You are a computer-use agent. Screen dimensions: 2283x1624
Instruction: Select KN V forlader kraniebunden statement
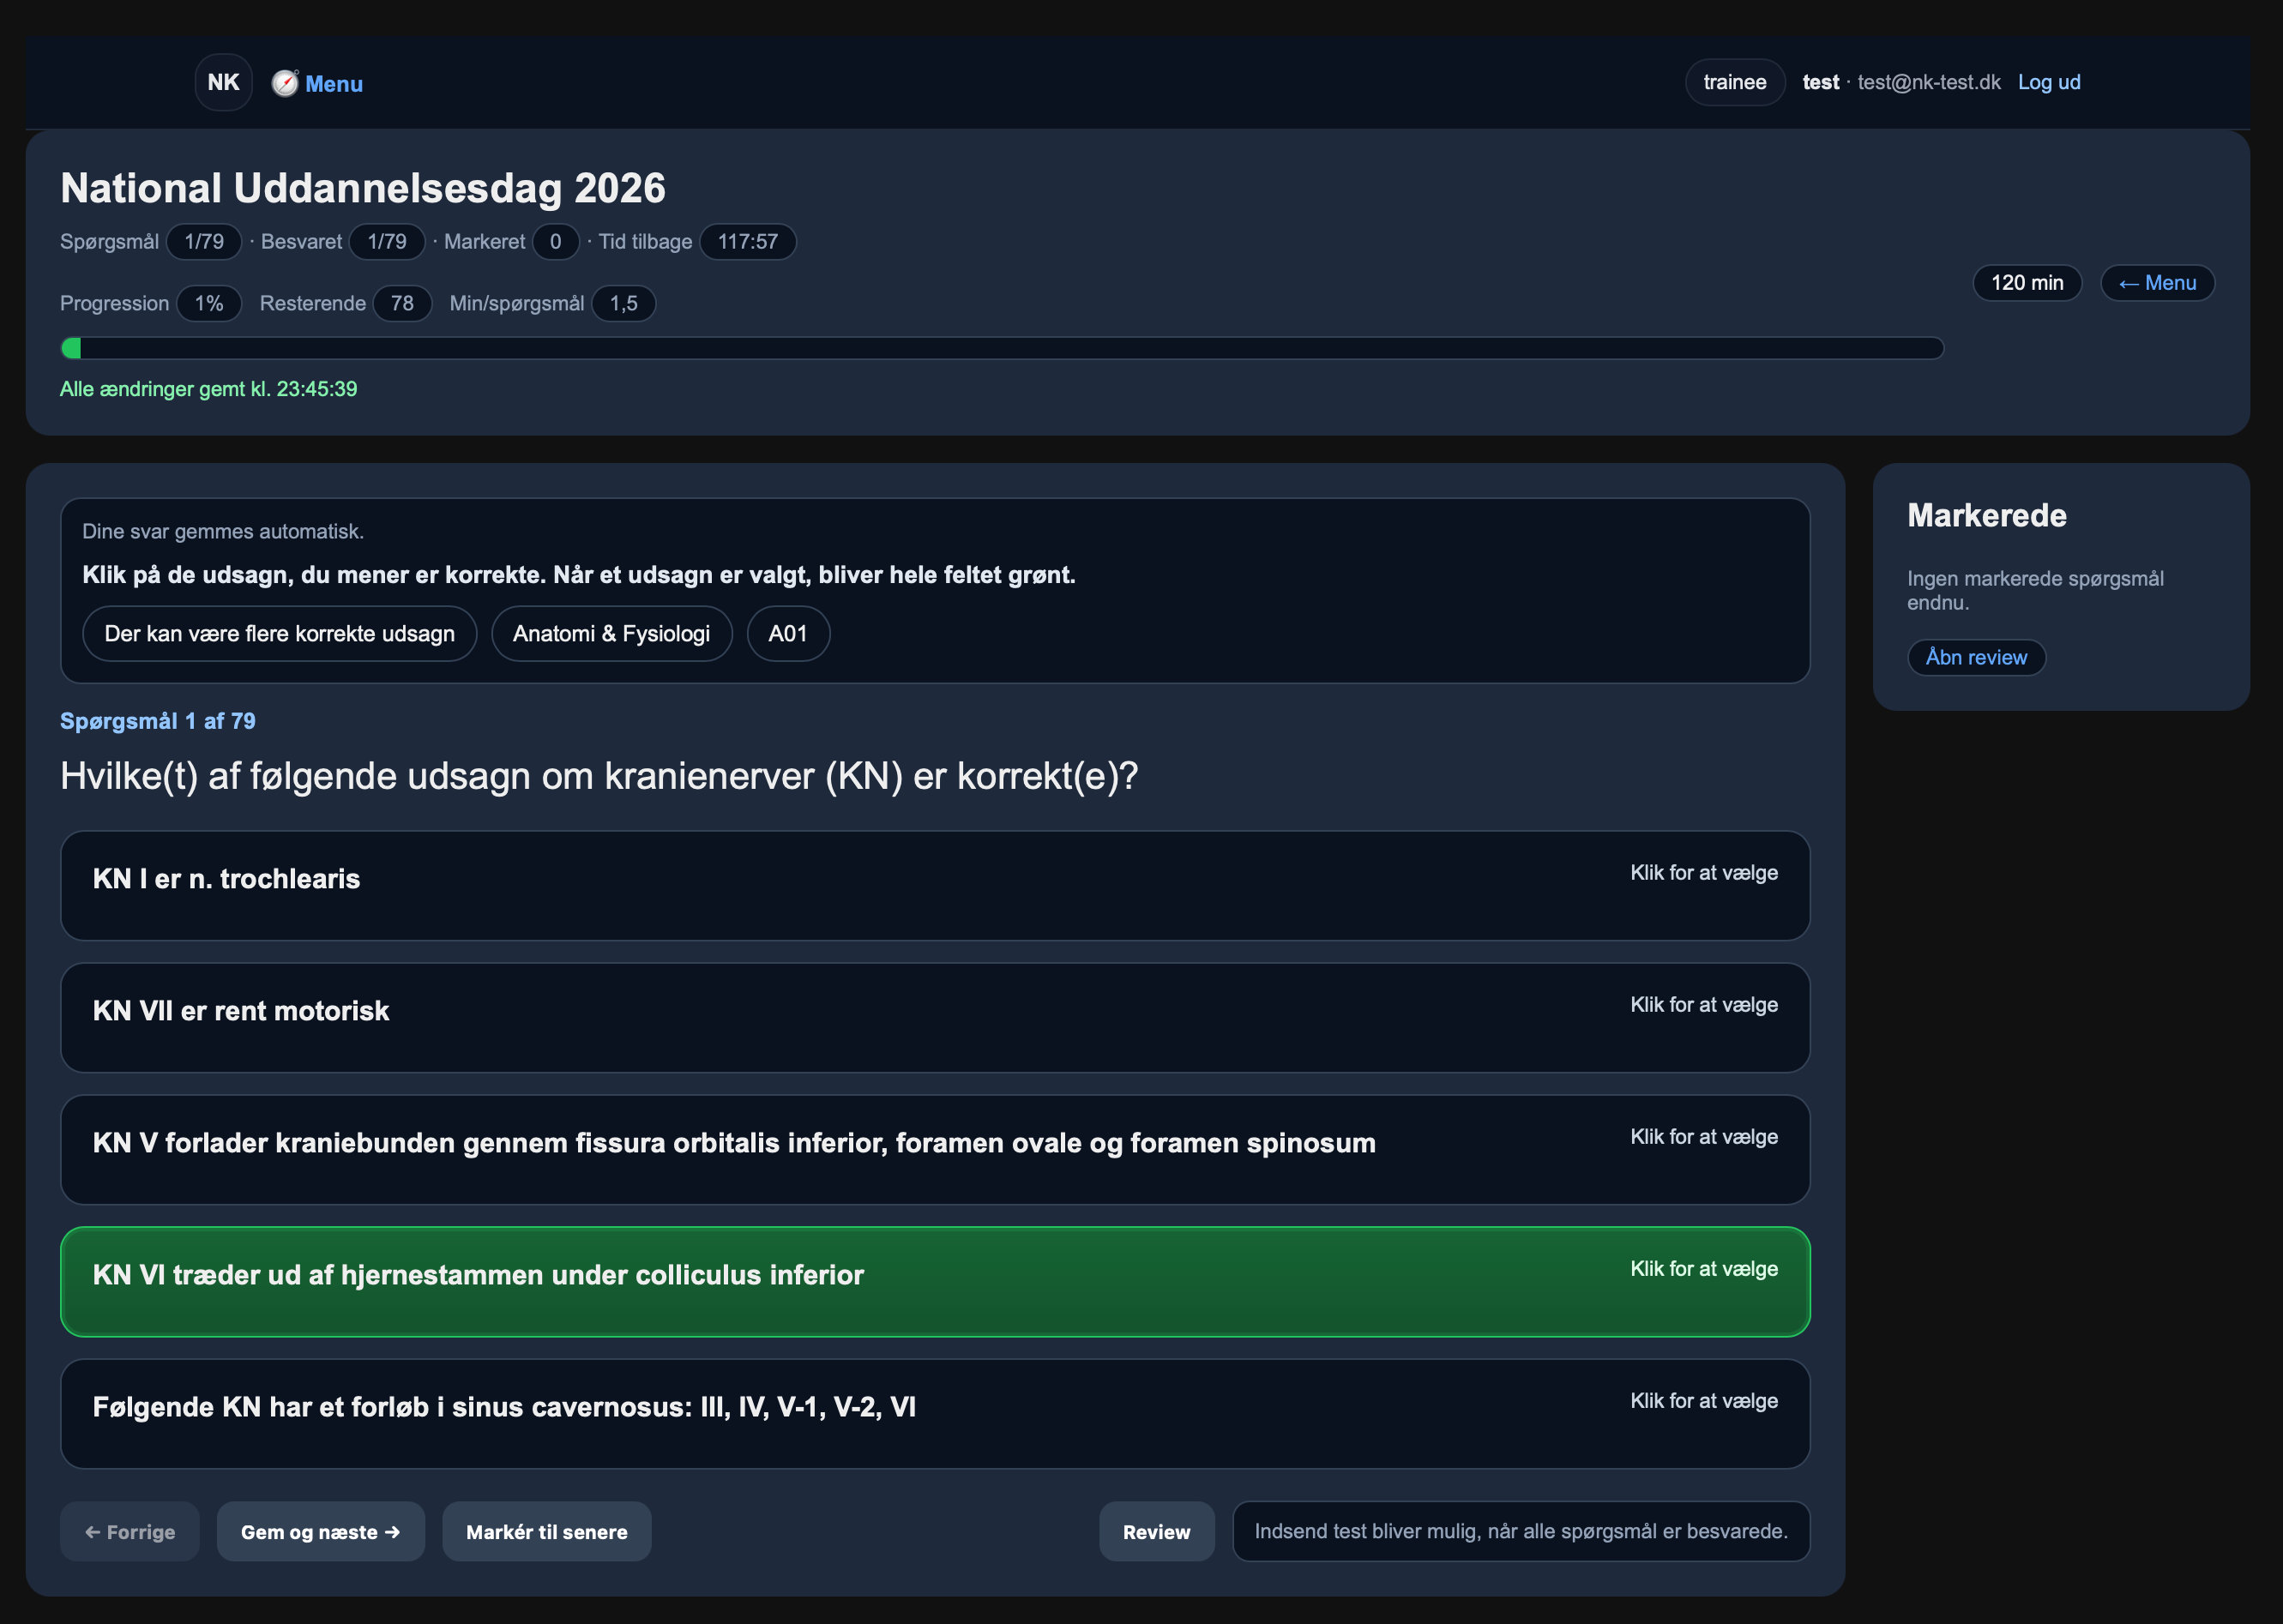point(935,1149)
